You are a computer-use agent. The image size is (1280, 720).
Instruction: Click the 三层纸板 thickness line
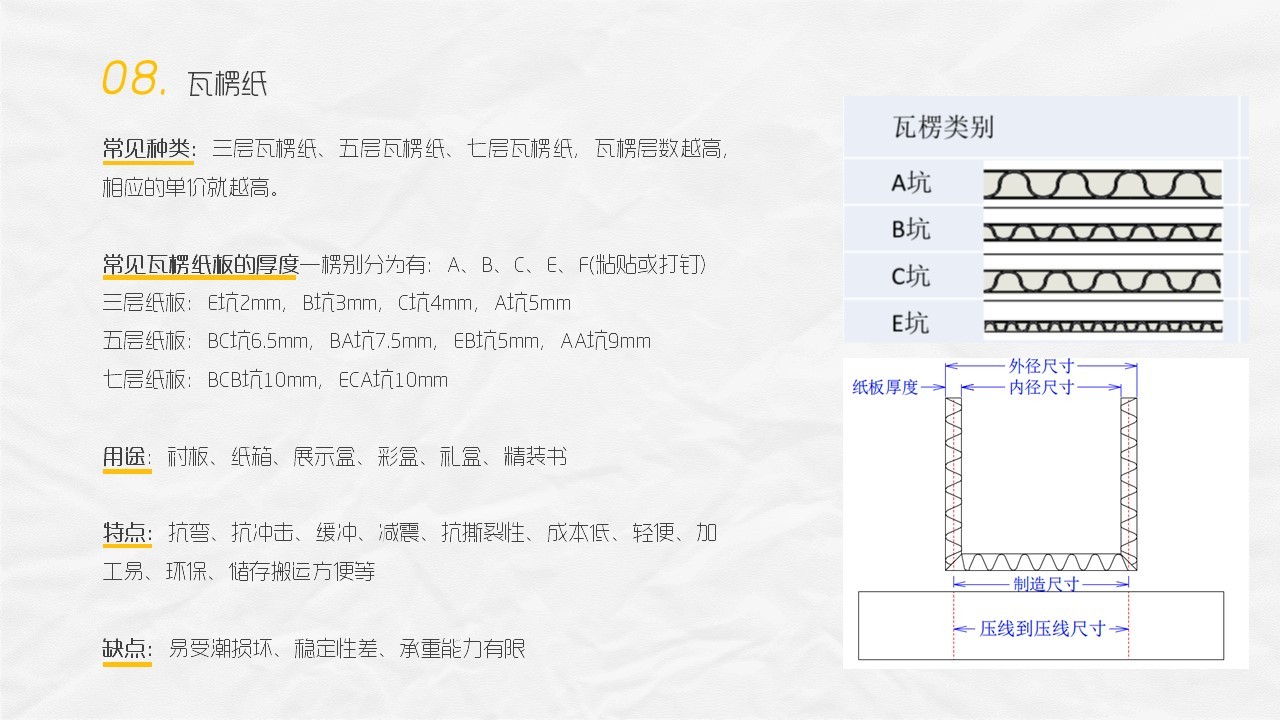336,303
